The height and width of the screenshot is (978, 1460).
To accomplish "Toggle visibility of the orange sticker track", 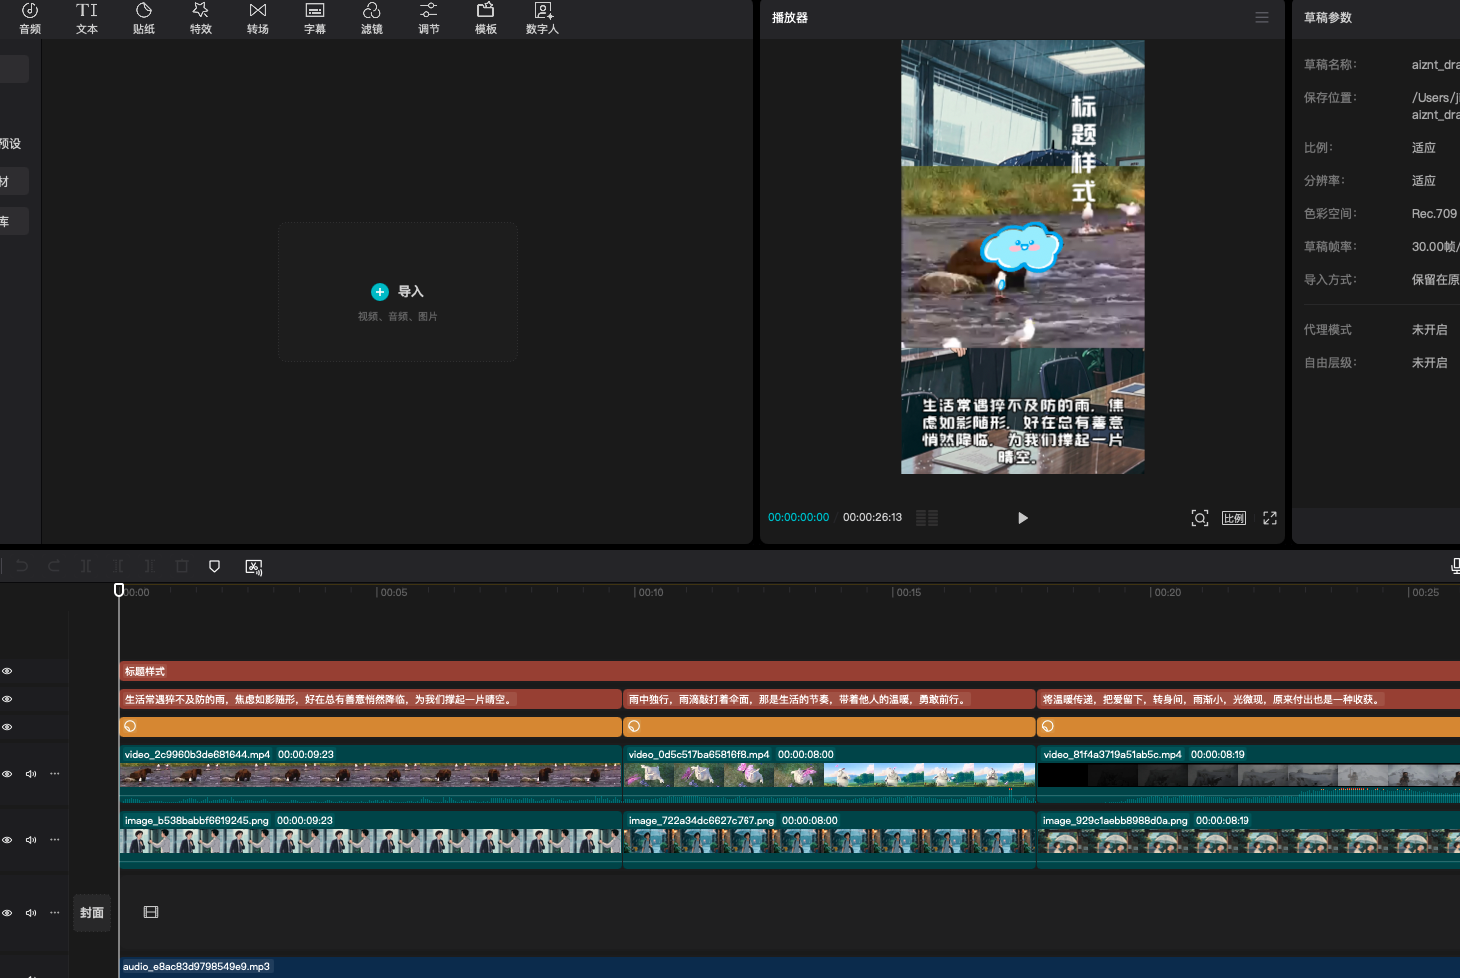I will coord(7,727).
